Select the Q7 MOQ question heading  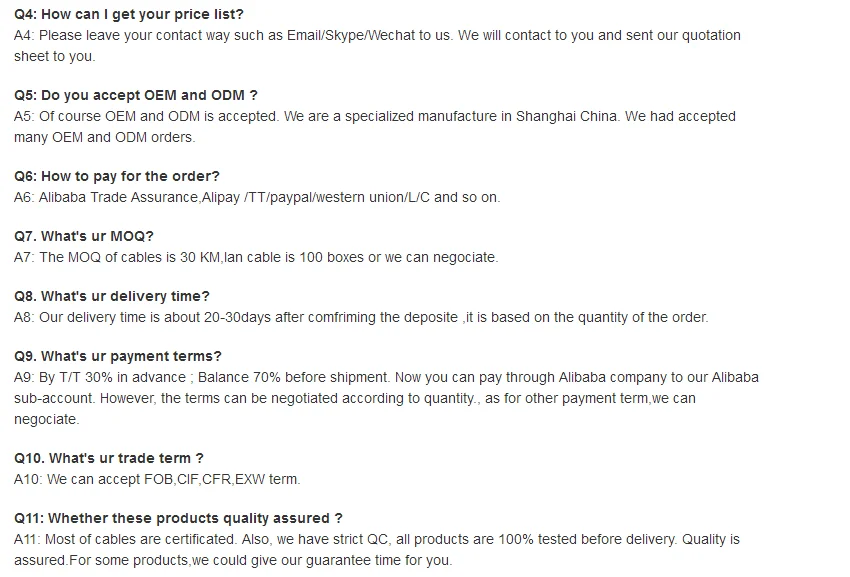click(84, 237)
